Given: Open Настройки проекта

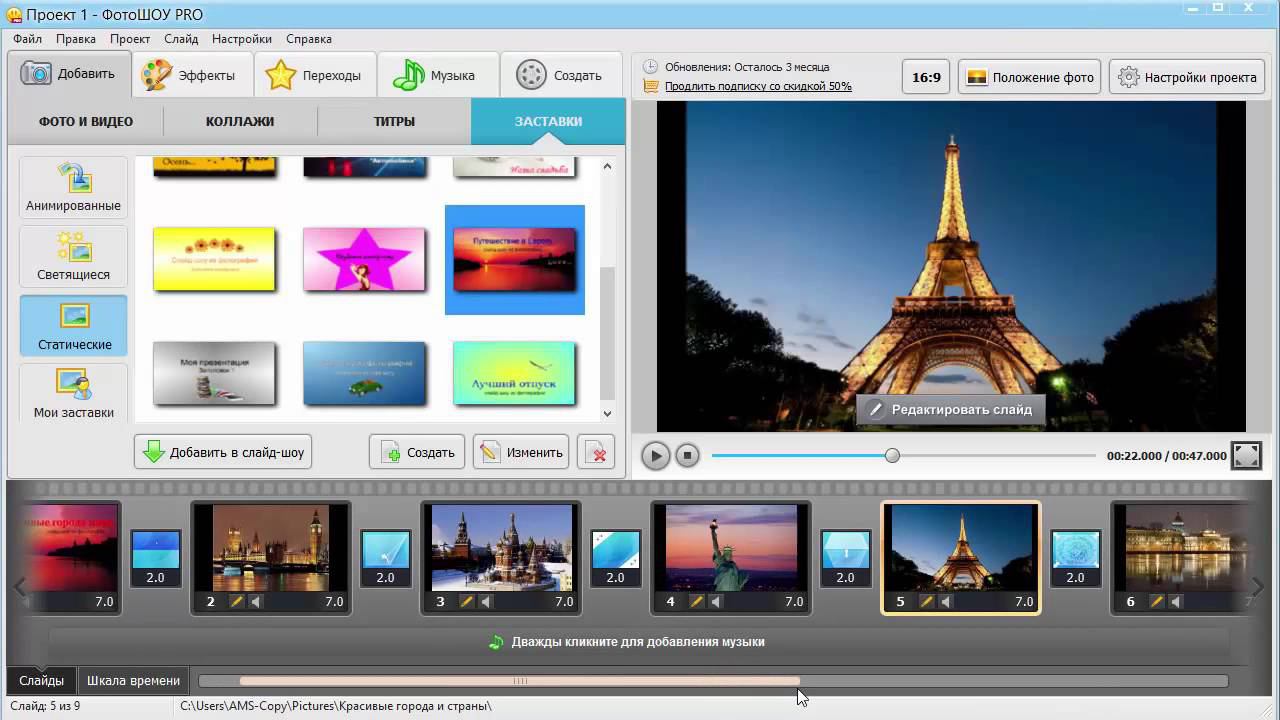Looking at the screenshot, I should click(x=1188, y=77).
